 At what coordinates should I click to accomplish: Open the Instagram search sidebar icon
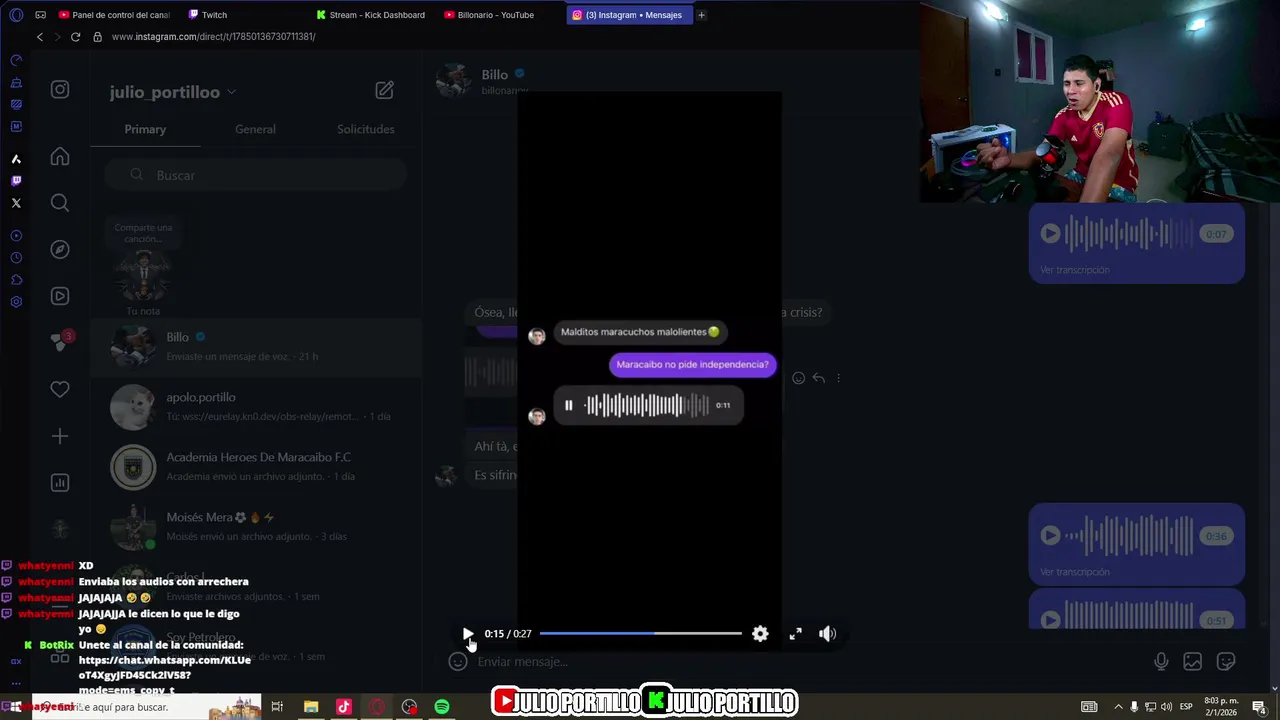click(x=60, y=203)
